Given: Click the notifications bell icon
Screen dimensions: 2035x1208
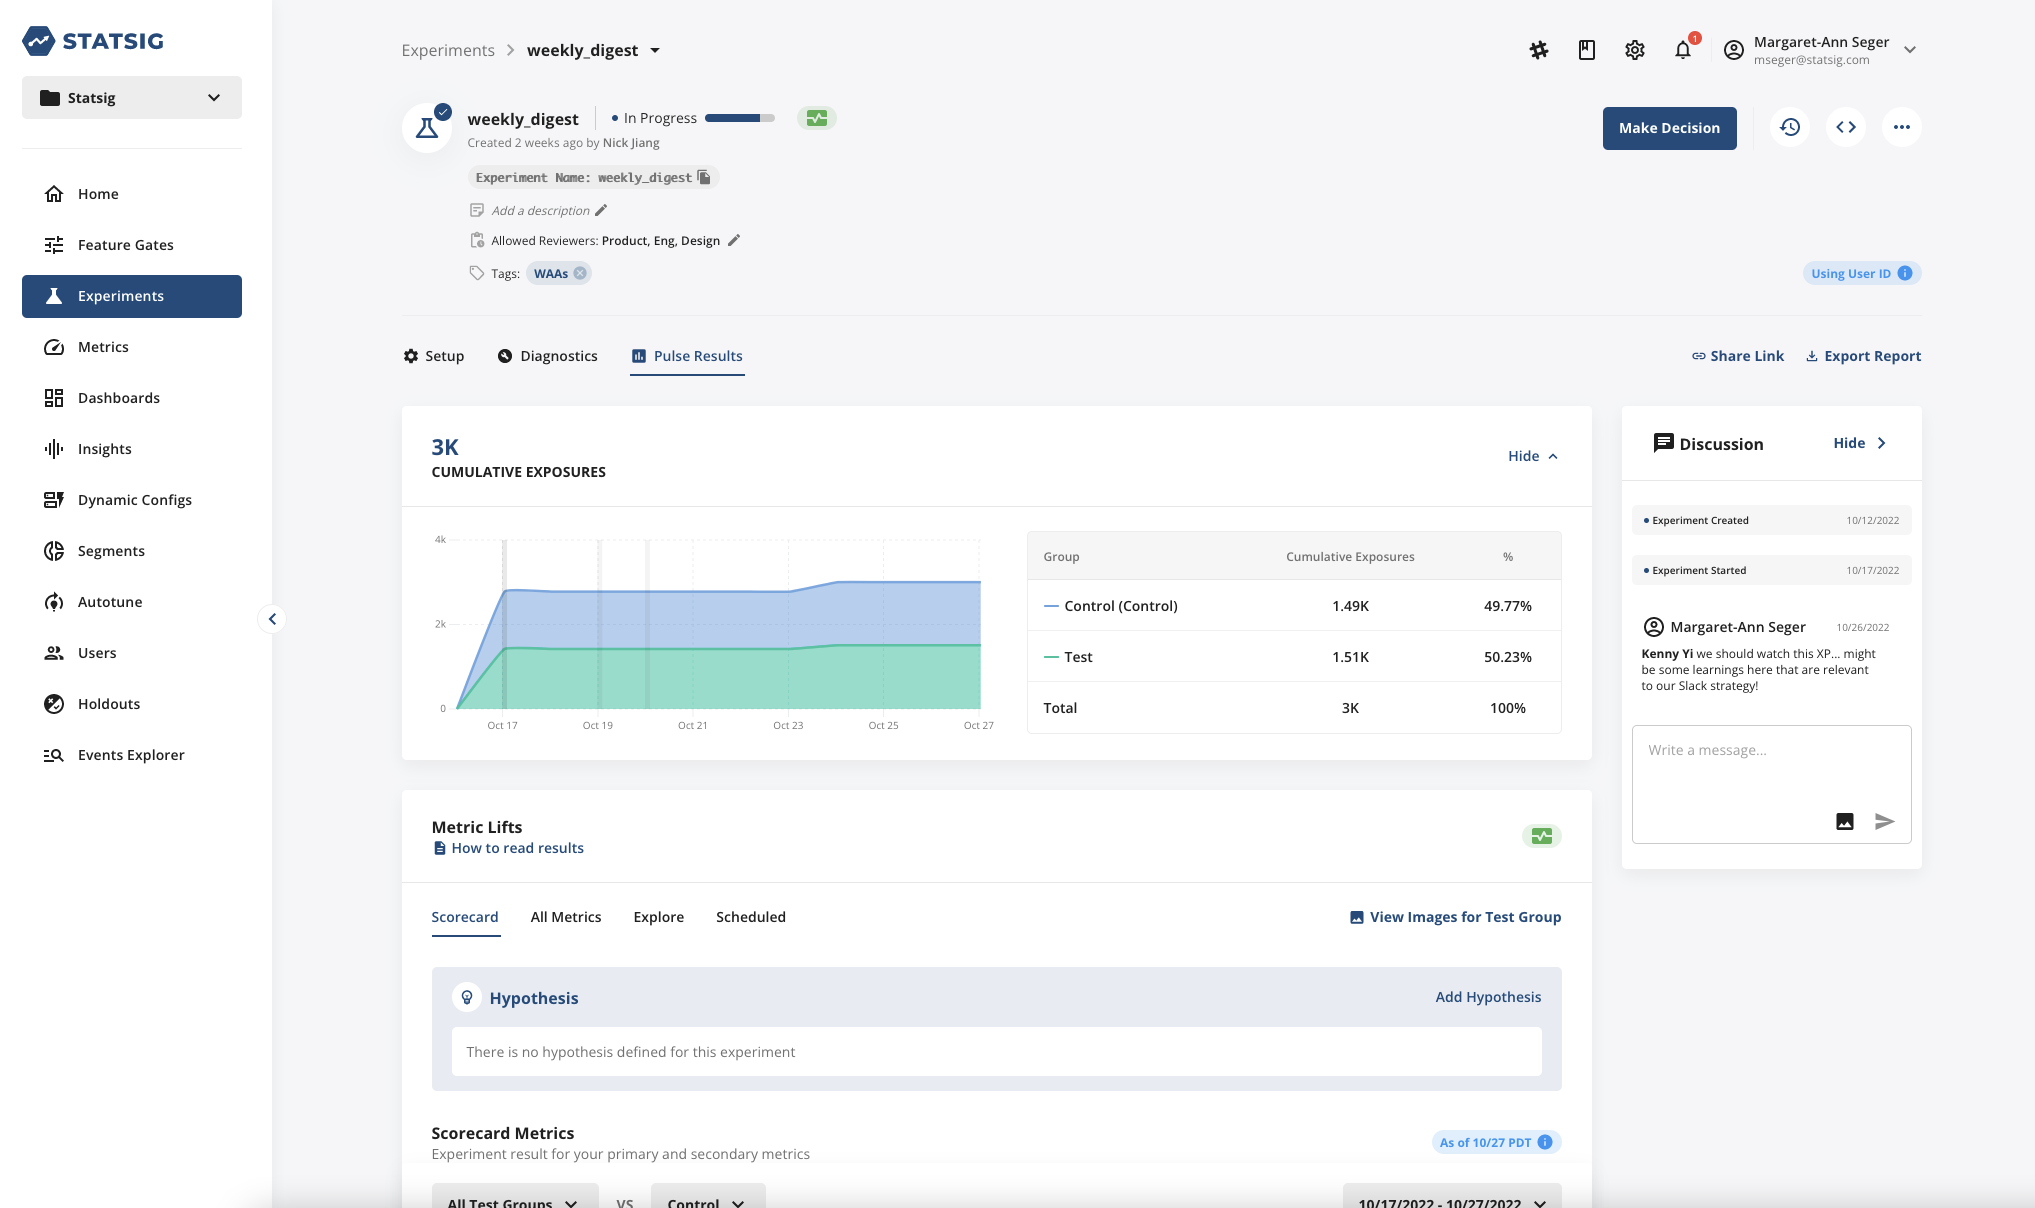Looking at the screenshot, I should tap(1683, 50).
